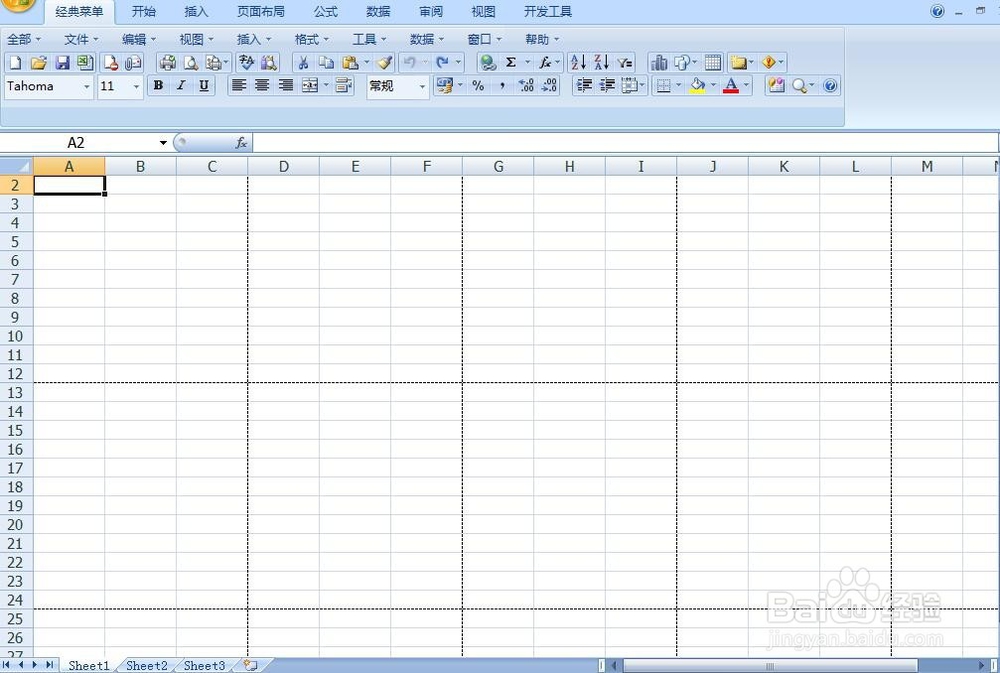Sort ascending with the A-Z icon

(x=578, y=63)
